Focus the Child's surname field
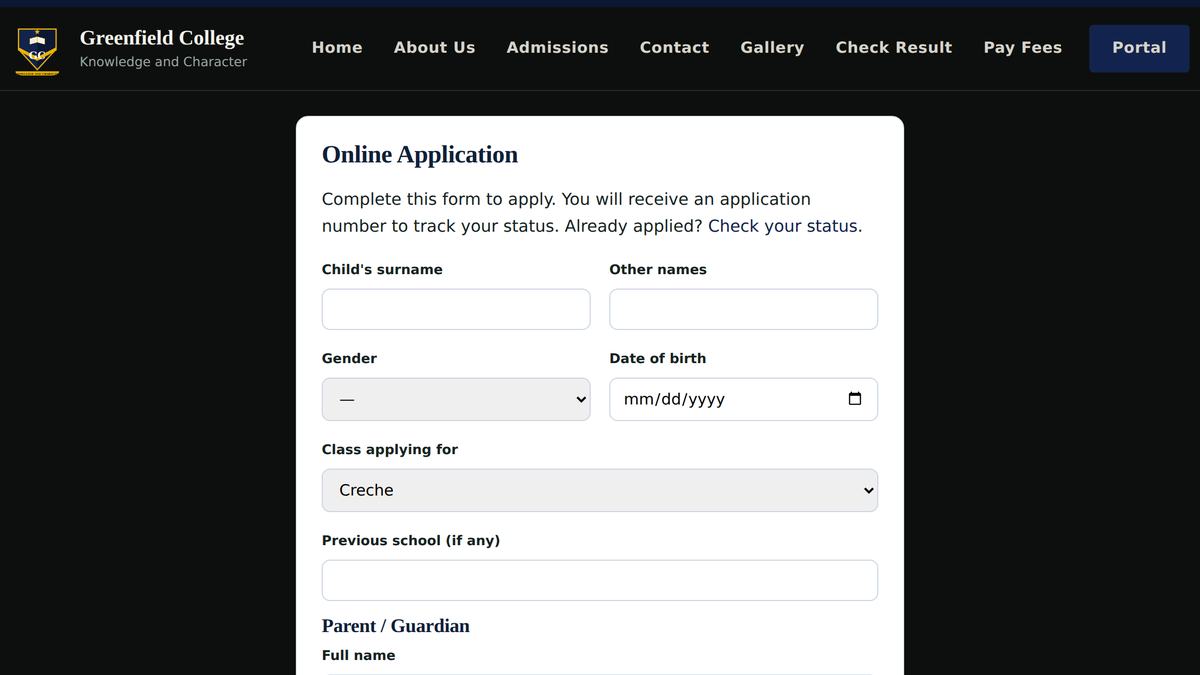This screenshot has width=1200, height=675. pyautogui.click(x=456, y=309)
